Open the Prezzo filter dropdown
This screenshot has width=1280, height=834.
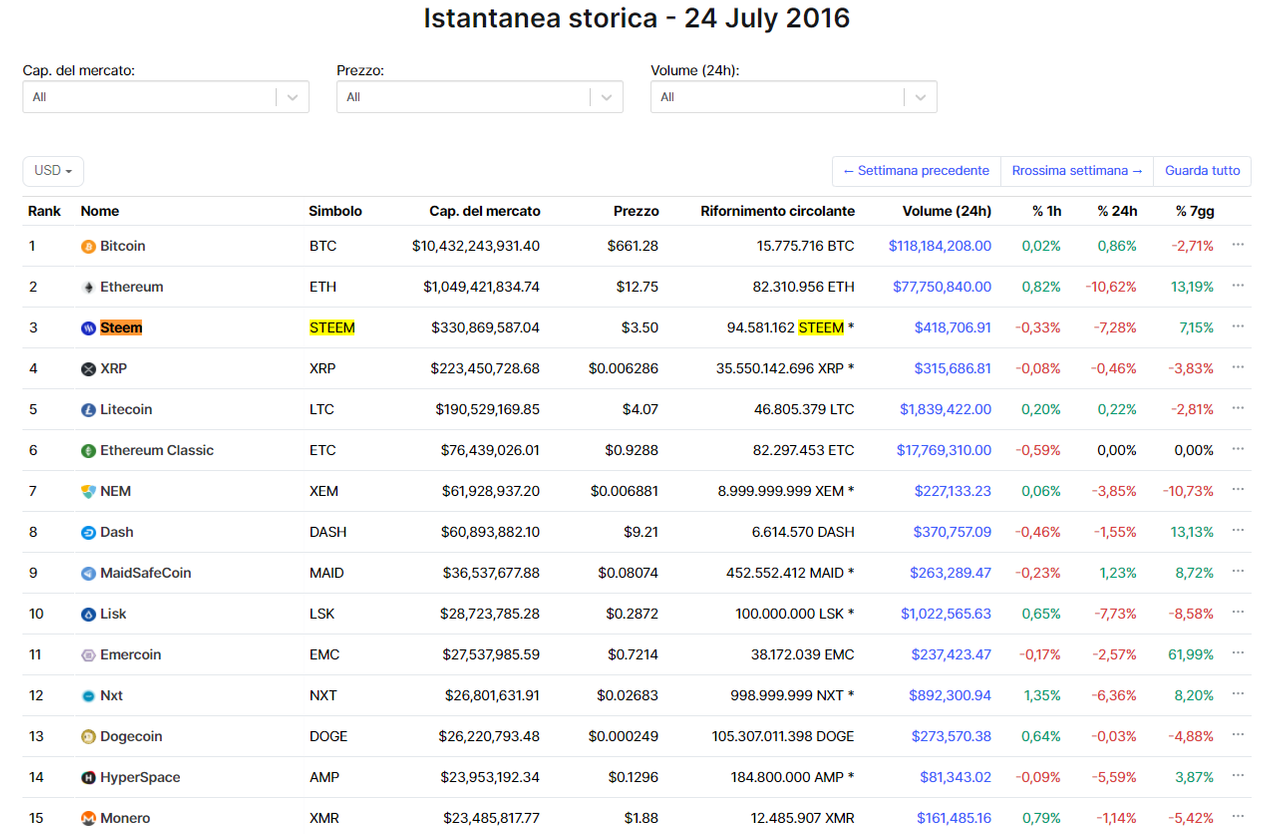point(480,97)
